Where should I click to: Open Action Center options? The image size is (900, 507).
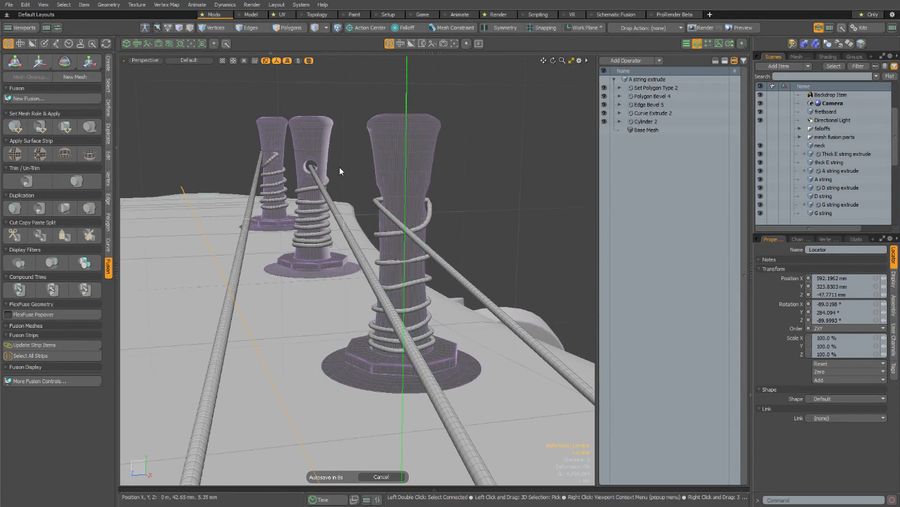(x=366, y=28)
